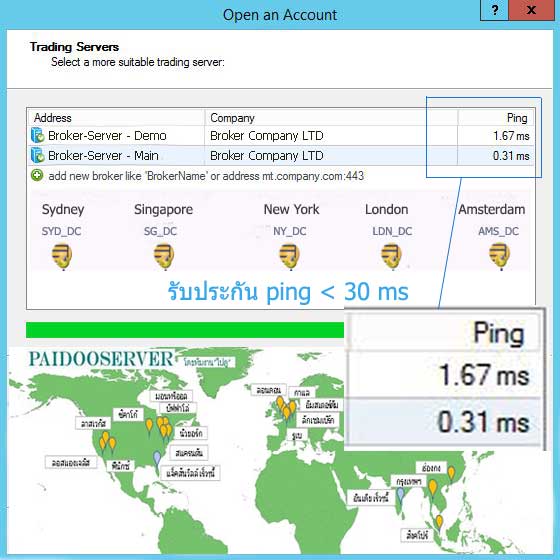This screenshot has width=560, height=560.
Task: Sort servers by the Company column header
Action: tap(331, 118)
